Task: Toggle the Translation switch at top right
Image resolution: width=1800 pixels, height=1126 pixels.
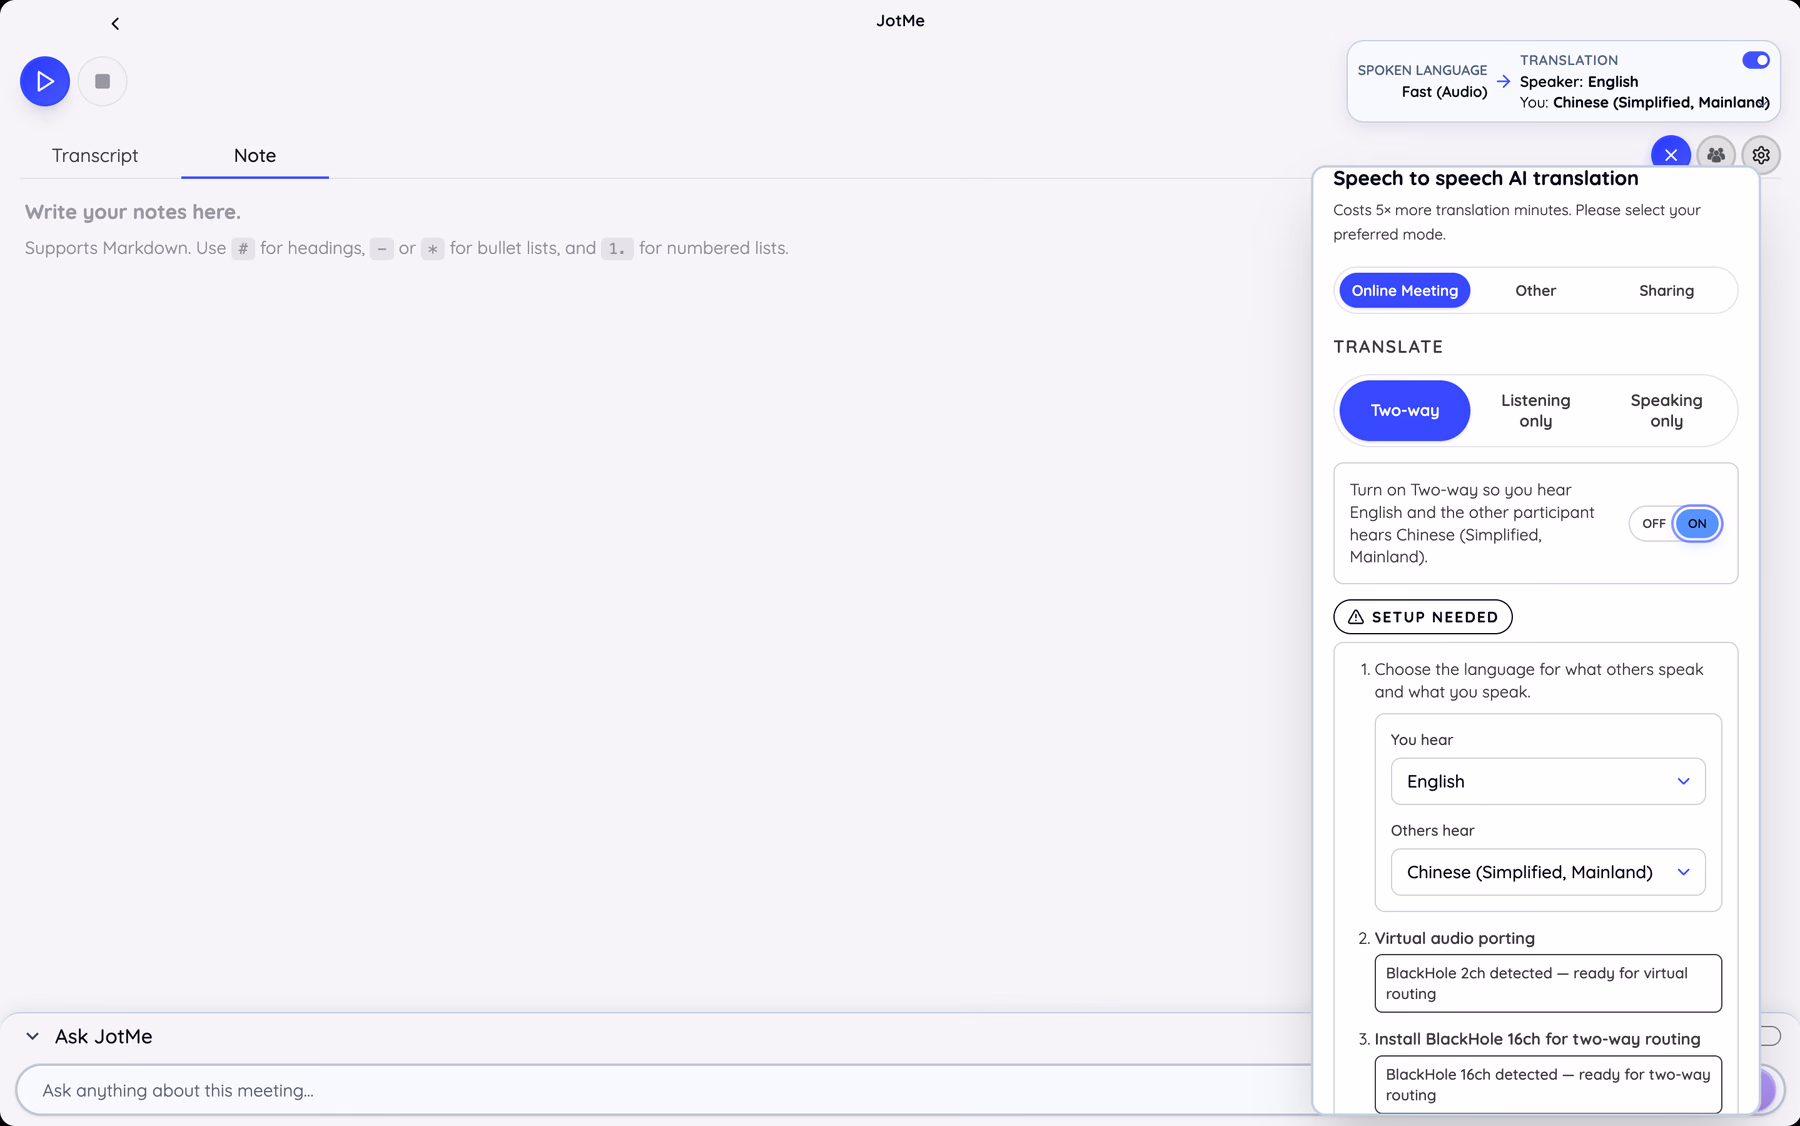Action: (1755, 60)
